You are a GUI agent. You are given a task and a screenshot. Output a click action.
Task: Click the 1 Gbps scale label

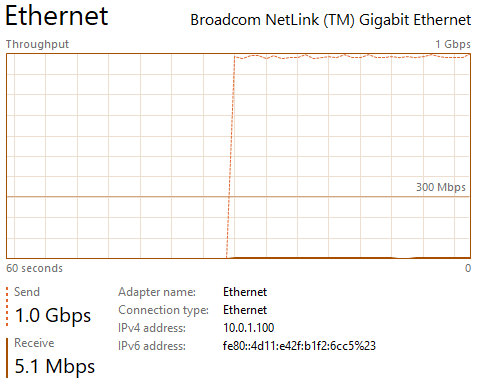[x=453, y=44]
